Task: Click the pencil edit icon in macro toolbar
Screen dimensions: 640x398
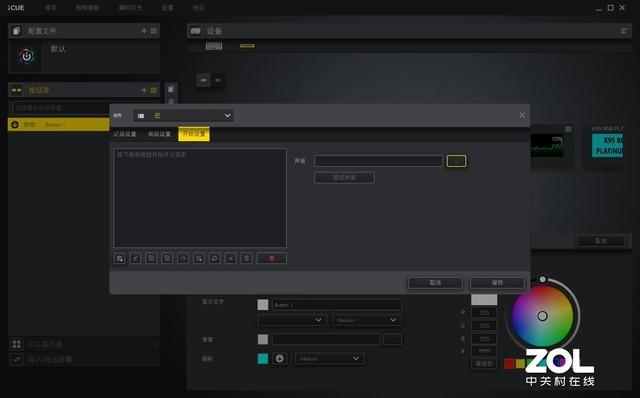Action: pyautogui.click(x=136, y=258)
